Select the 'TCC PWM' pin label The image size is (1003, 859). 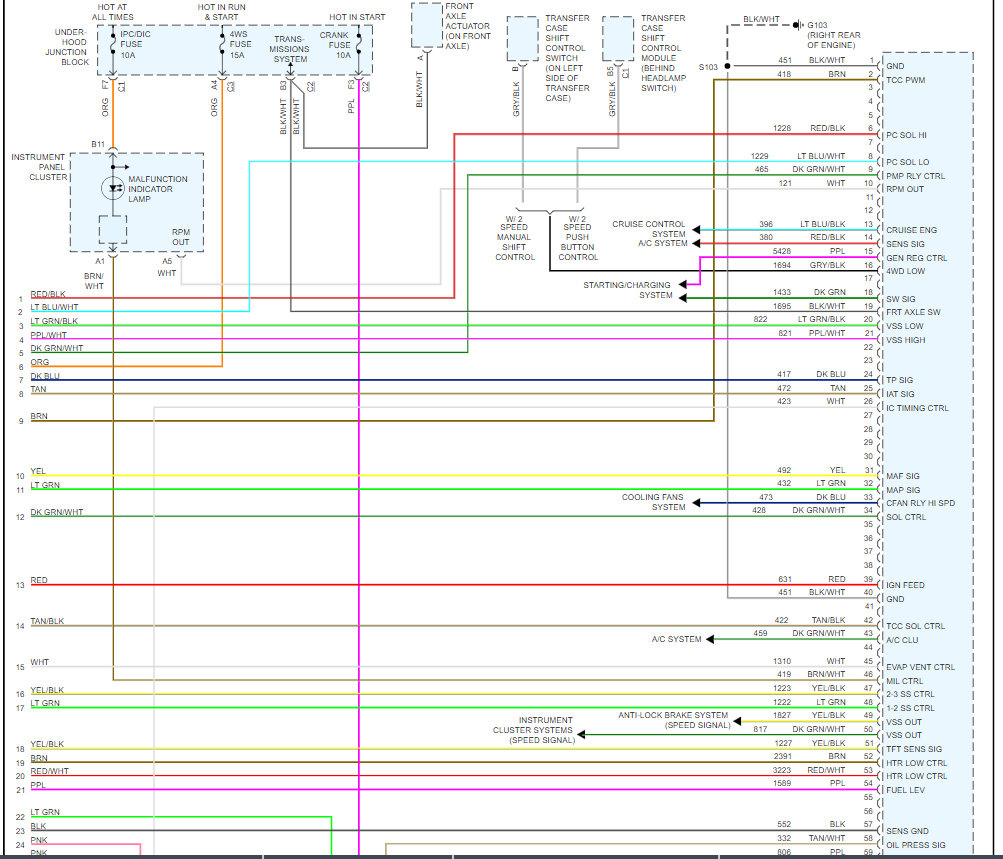905,80
